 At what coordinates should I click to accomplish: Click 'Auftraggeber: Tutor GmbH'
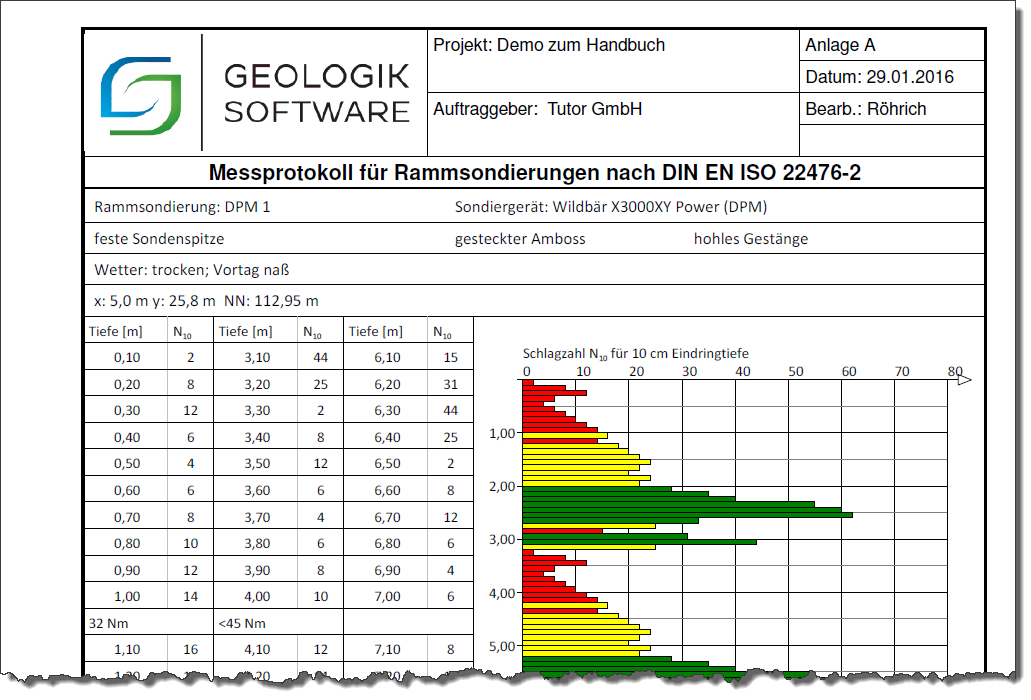click(x=535, y=109)
